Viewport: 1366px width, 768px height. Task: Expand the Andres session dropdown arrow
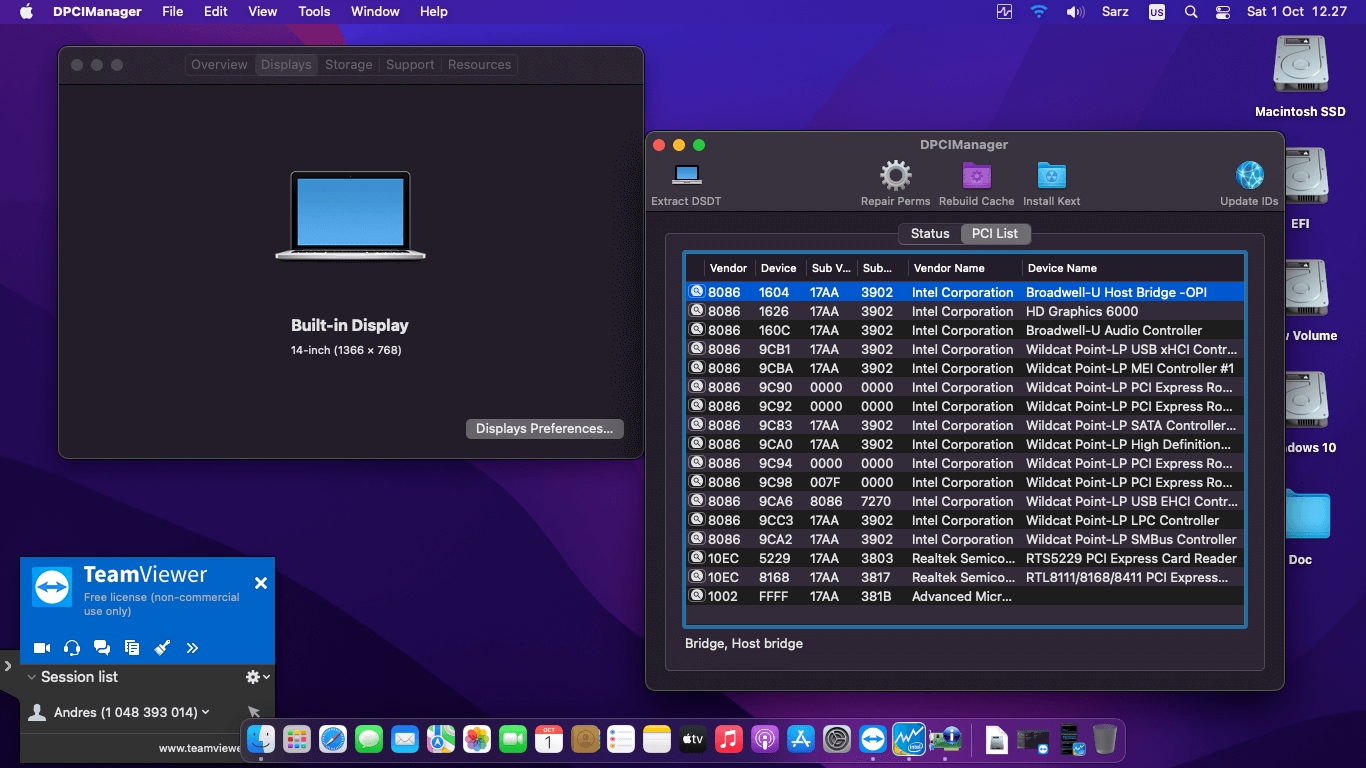(x=206, y=712)
